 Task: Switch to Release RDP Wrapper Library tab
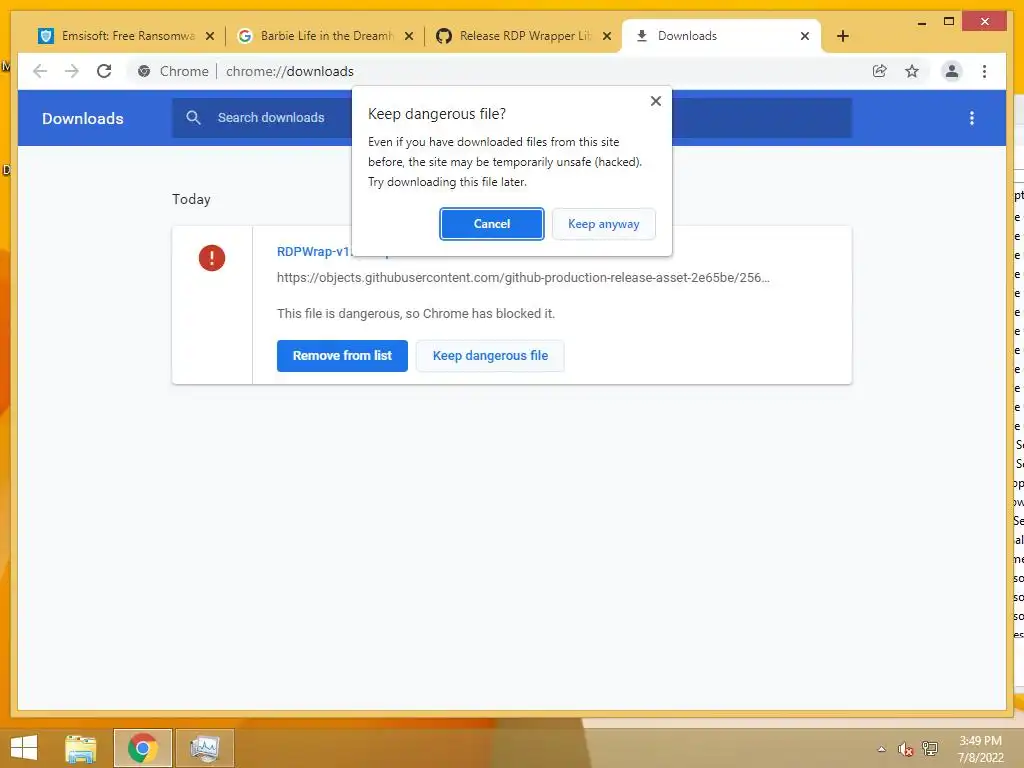[524, 36]
